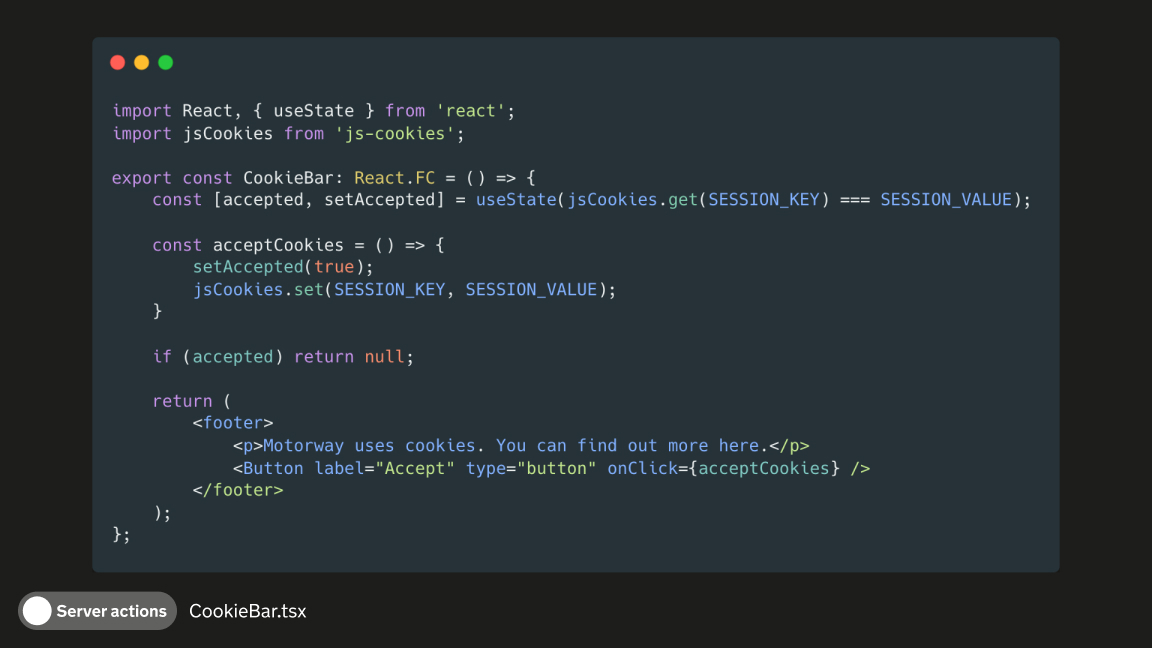Select the CookieBar.tsx file label
This screenshot has height=648, width=1152.
(x=247, y=611)
